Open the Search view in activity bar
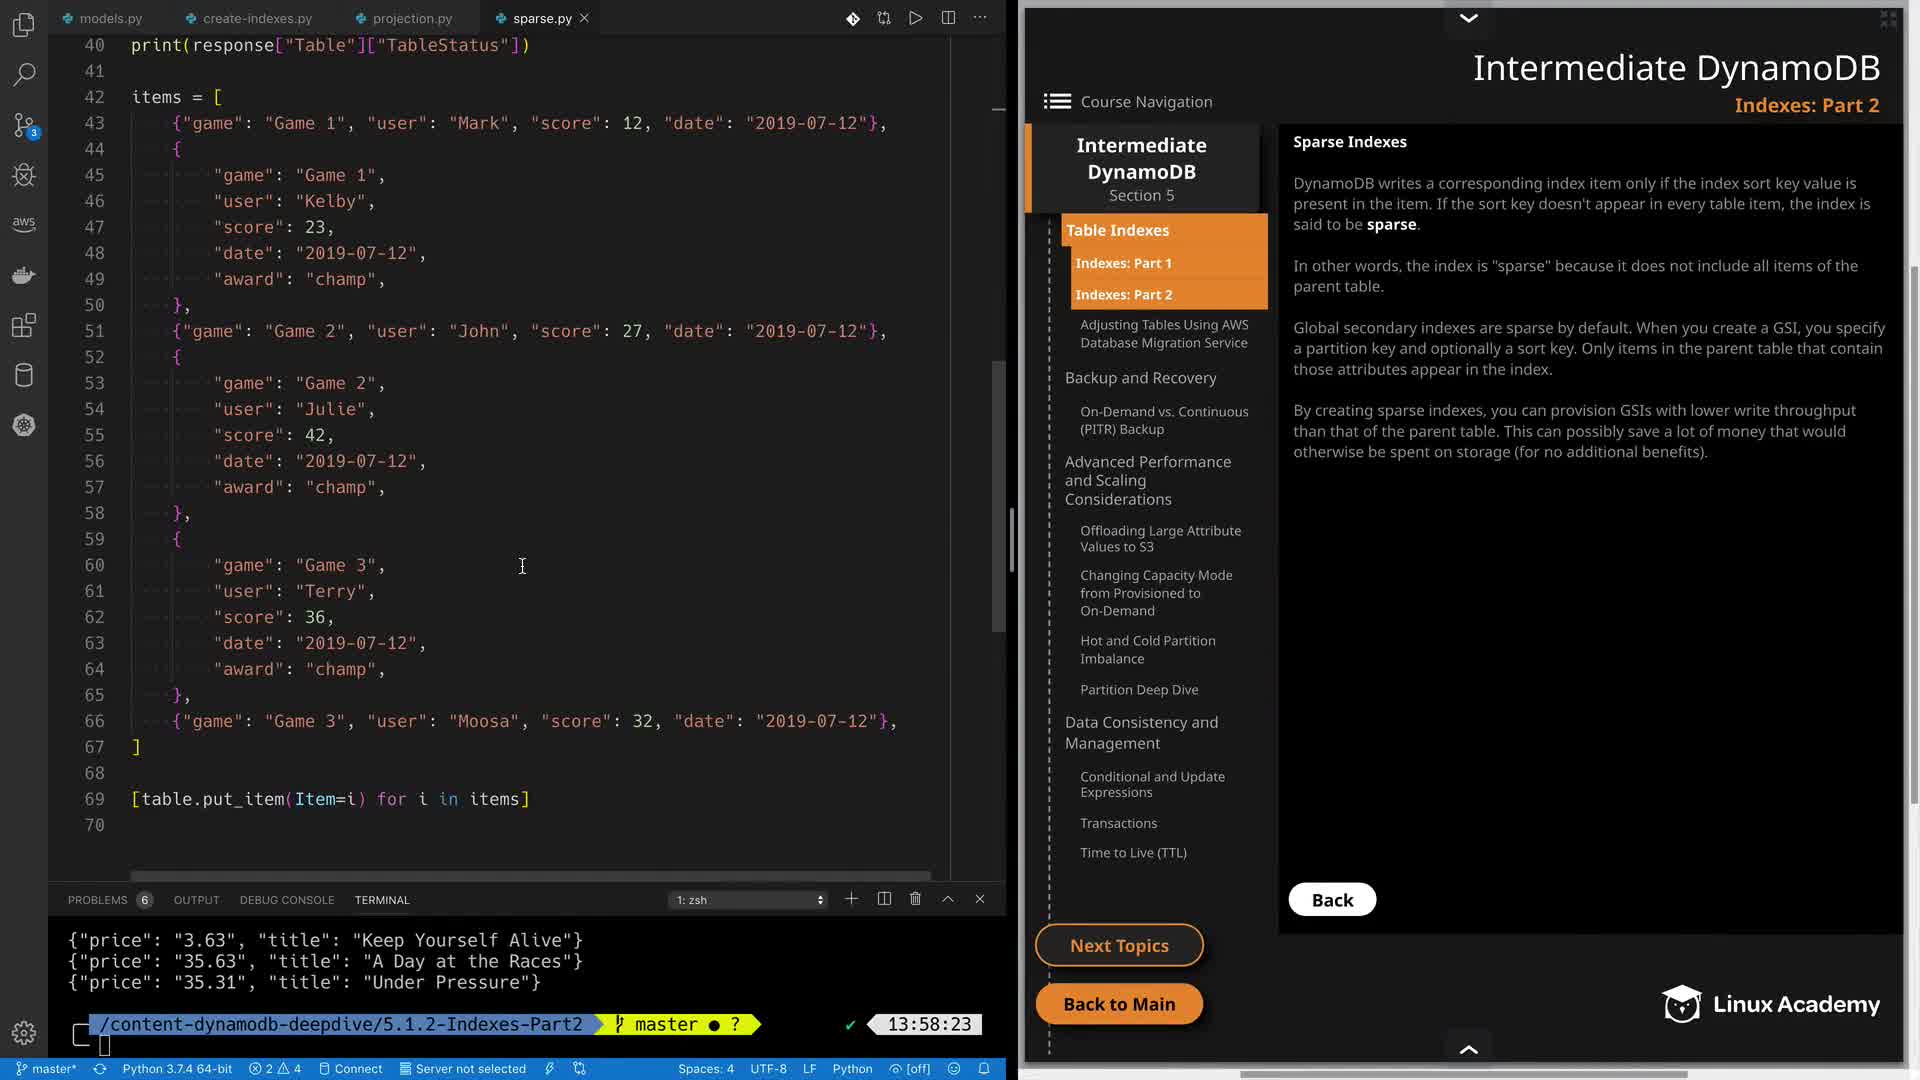1920x1080 pixels. (24, 74)
